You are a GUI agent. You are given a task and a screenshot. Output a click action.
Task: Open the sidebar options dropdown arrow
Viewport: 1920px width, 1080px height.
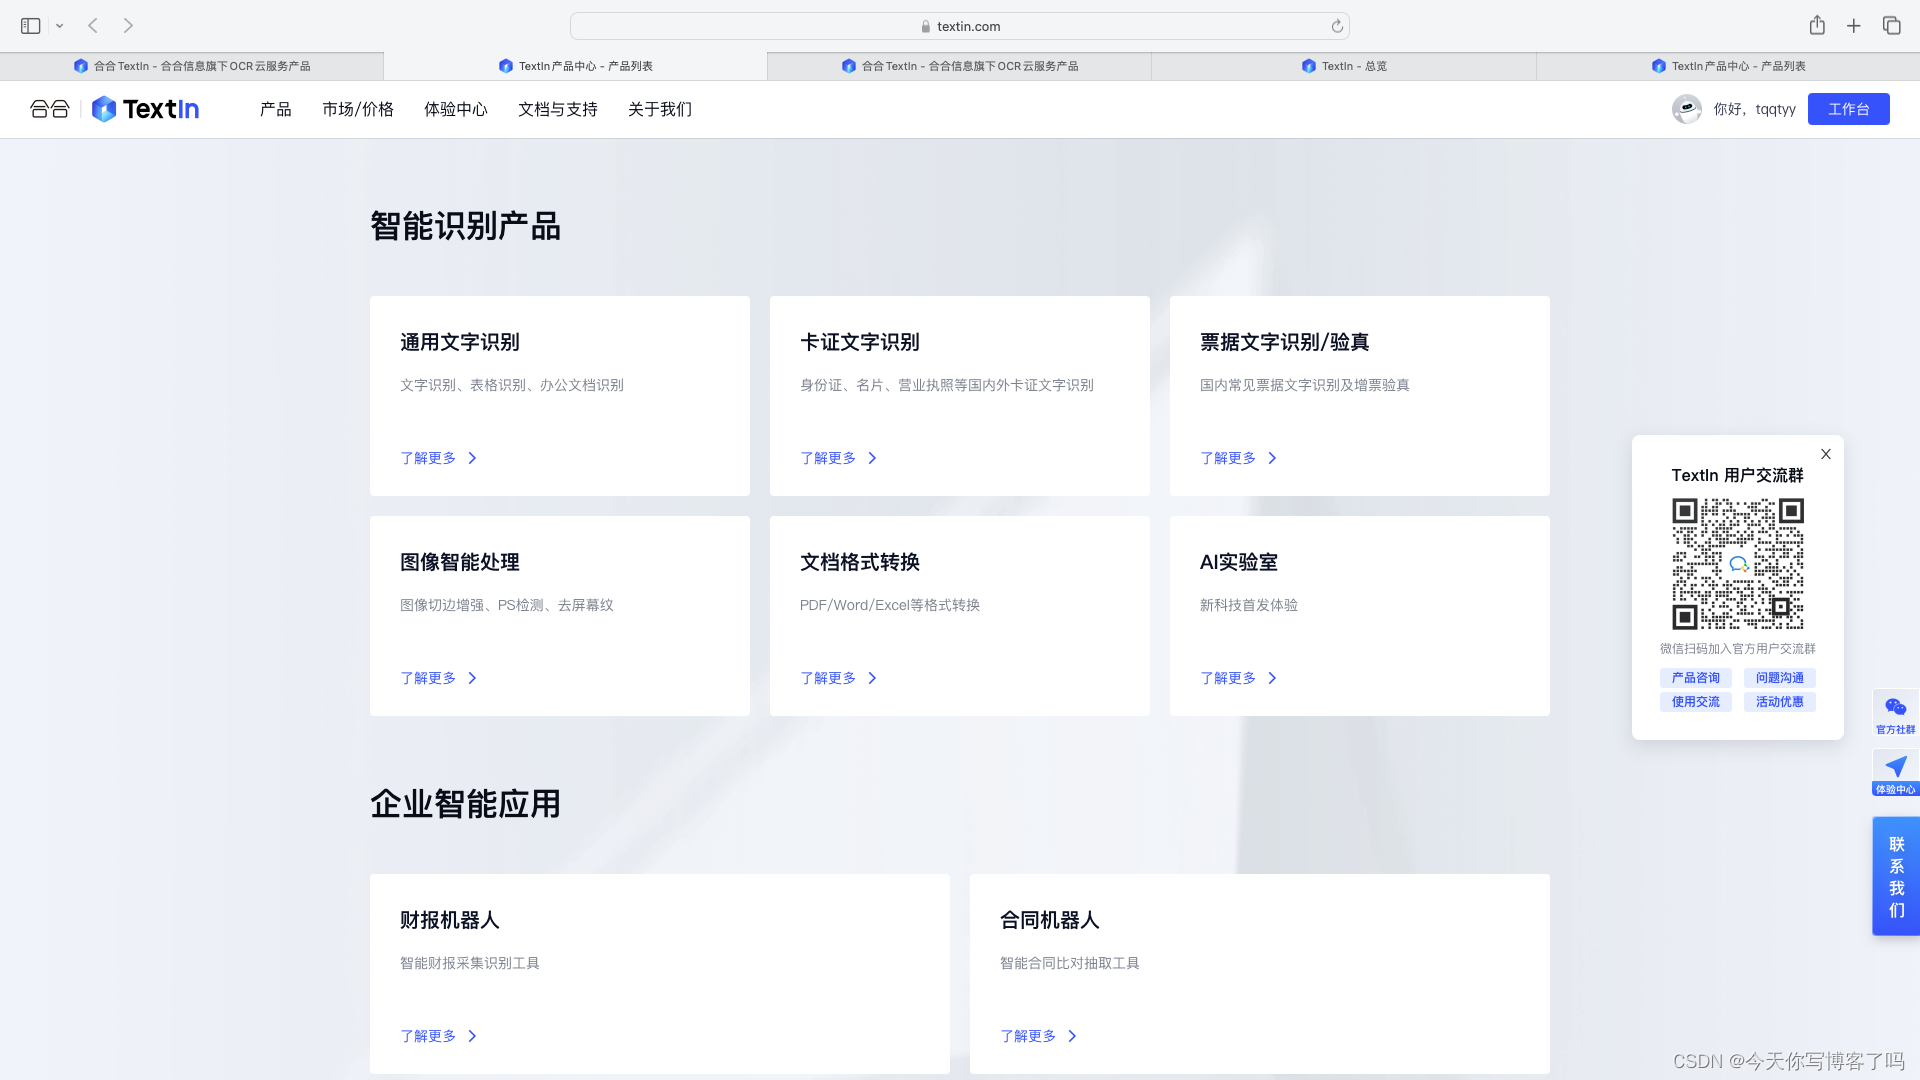pos(60,26)
